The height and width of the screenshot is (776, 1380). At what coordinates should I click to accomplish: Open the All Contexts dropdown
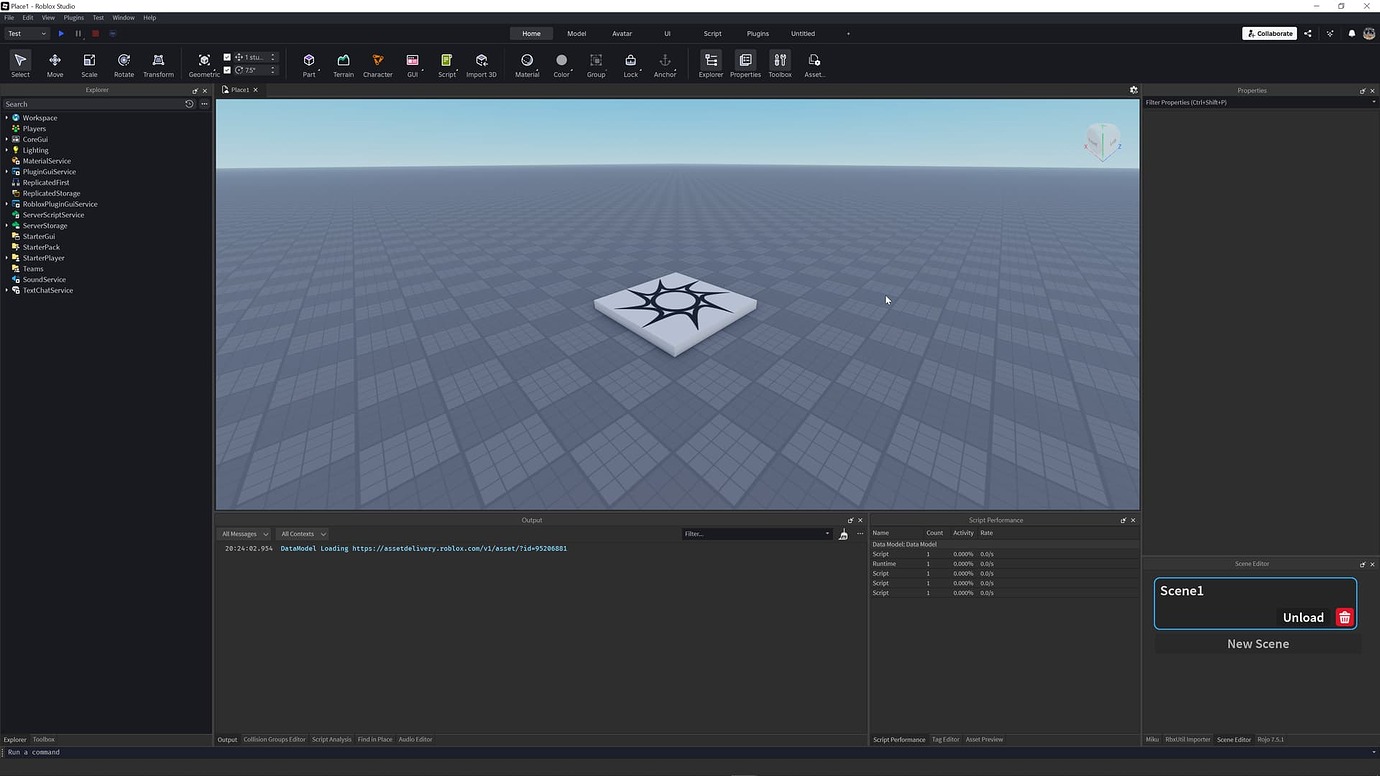tap(302, 533)
